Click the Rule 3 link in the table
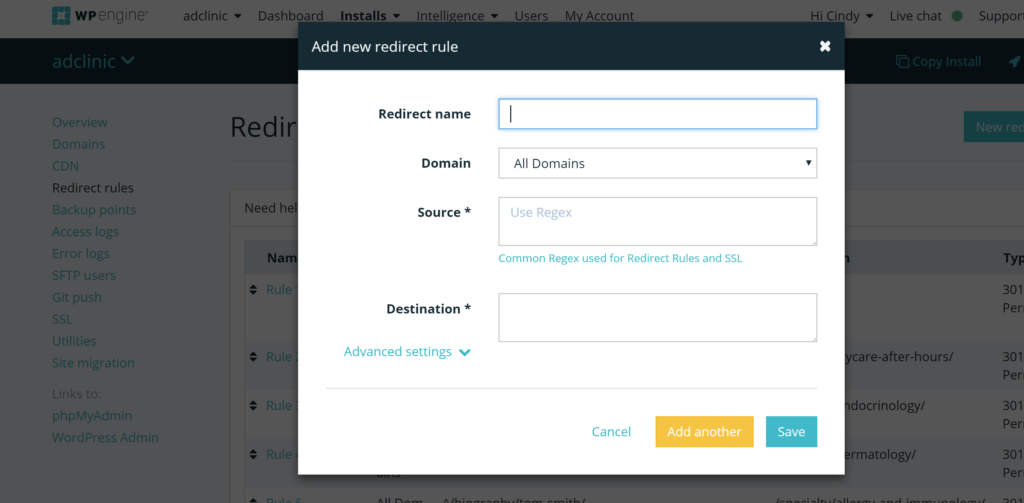The image size is (1024, 503). point(281,406)
